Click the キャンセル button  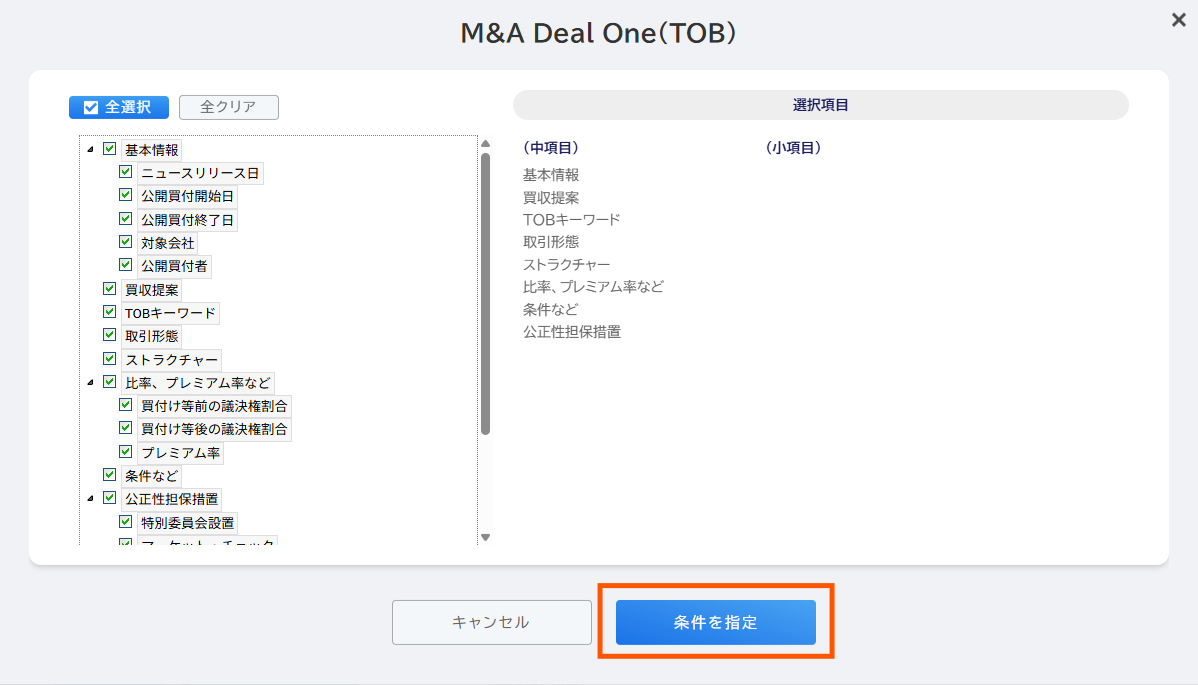(491, 622)
